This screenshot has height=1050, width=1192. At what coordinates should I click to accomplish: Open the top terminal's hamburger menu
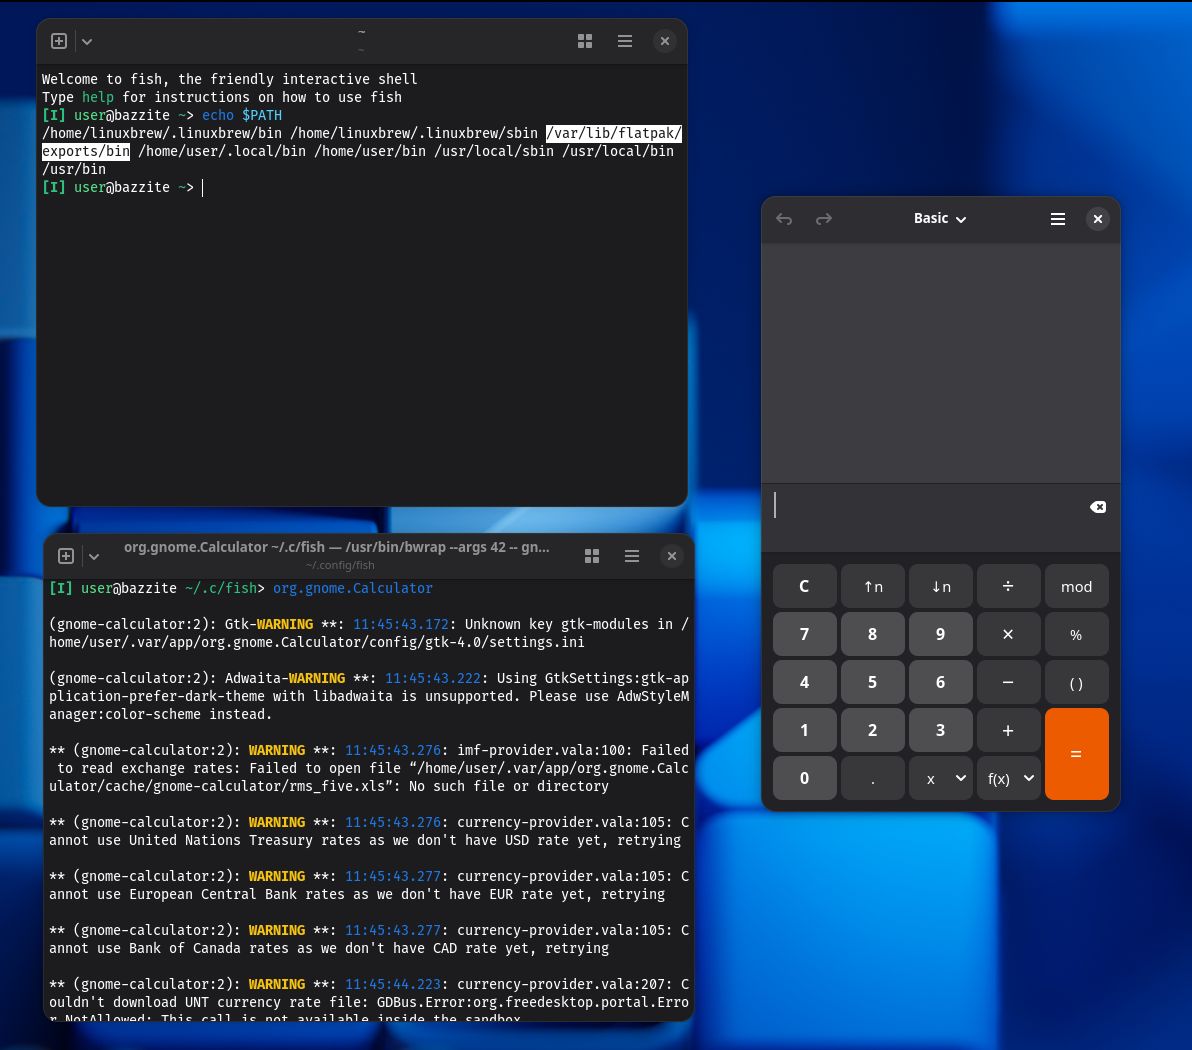624,41
